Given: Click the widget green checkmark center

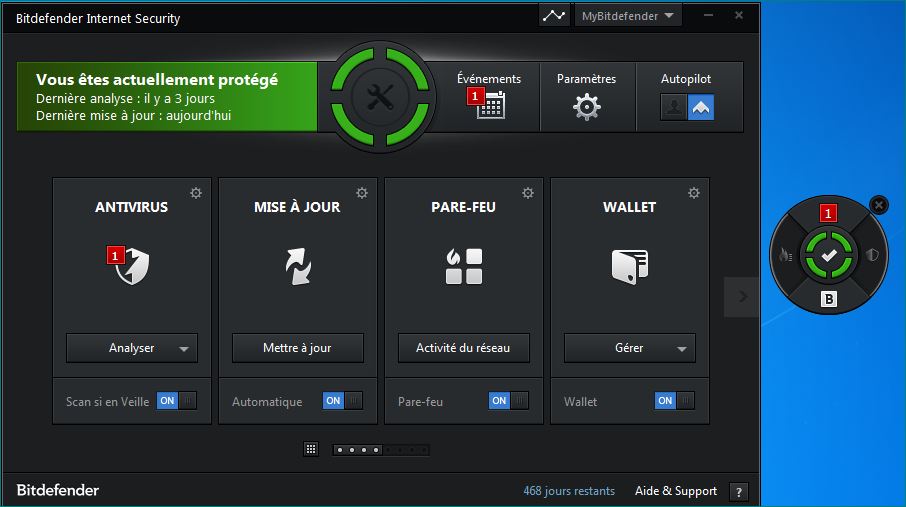Looking at the screenshot, I should click(x=829, y=255).
